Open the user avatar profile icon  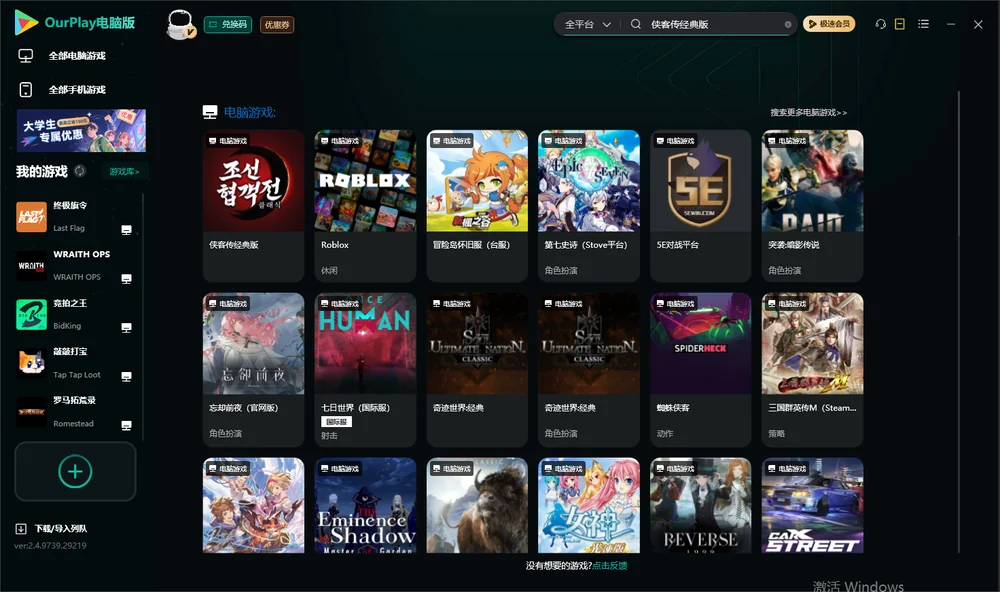[180, 24]
